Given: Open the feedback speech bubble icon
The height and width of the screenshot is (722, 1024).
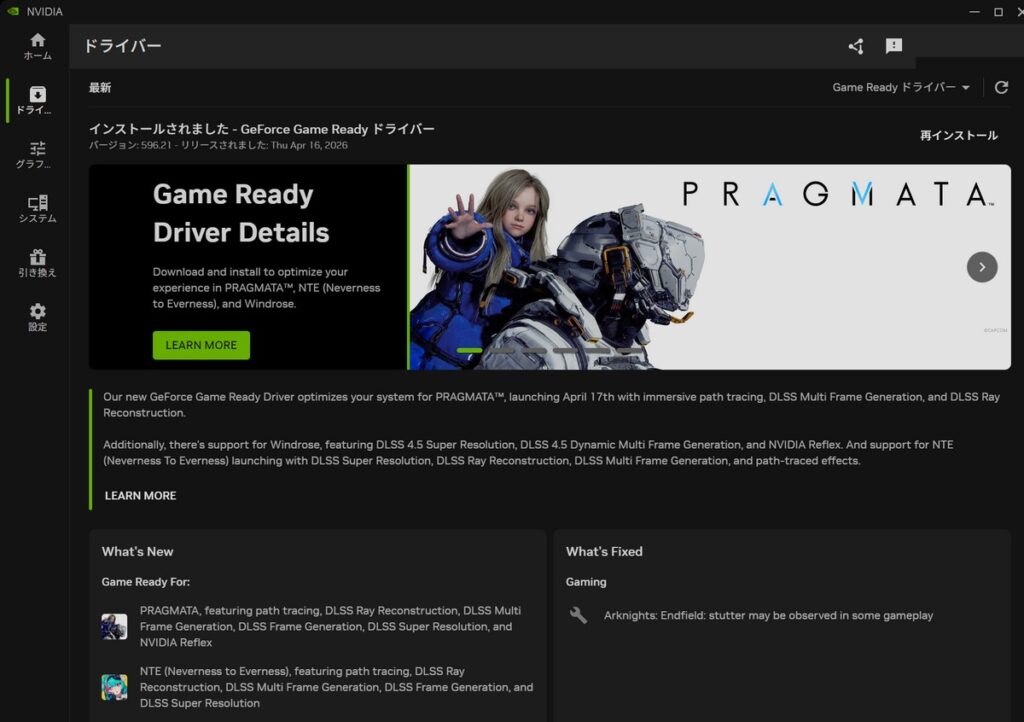Looking at the screenshot, I should tap(894, 46).
